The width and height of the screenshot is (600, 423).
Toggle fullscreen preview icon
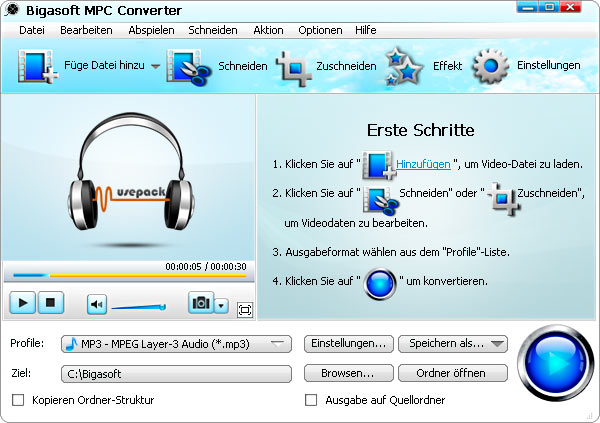(245, 310)
